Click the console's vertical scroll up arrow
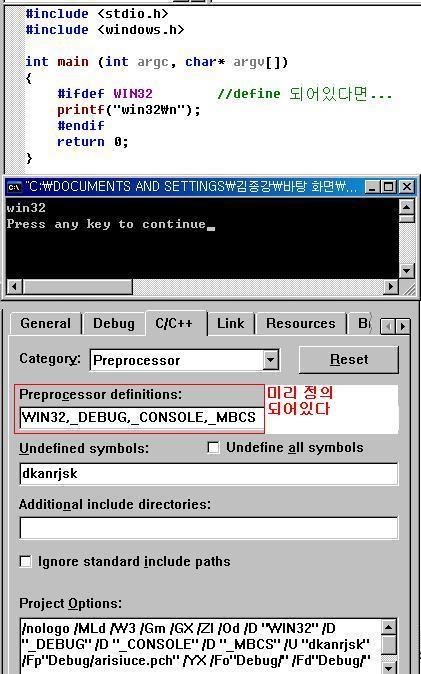The image size is (421, 674). [406, 207]
